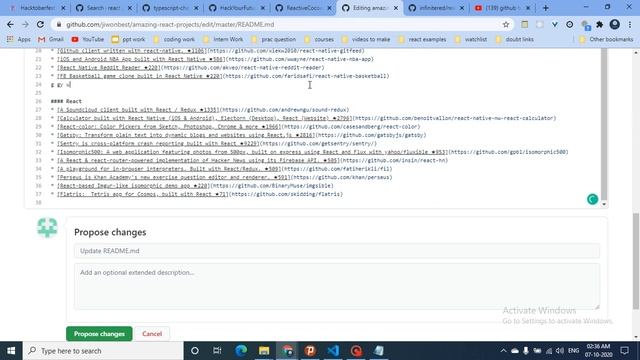Open notification center icon
The image size is (640, 360).
(x=624, y=351)
